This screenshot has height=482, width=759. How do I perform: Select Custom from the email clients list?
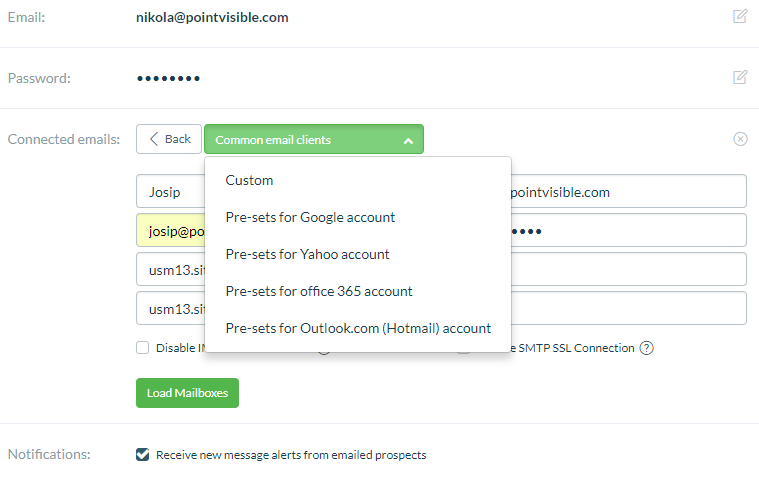(x=249, y=180)
